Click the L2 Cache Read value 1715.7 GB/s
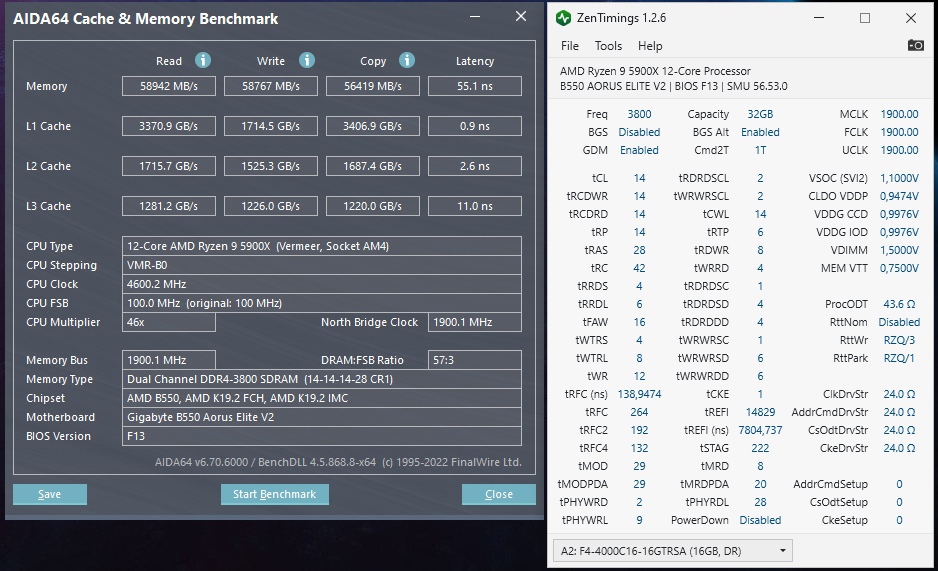 coord(169,166)
